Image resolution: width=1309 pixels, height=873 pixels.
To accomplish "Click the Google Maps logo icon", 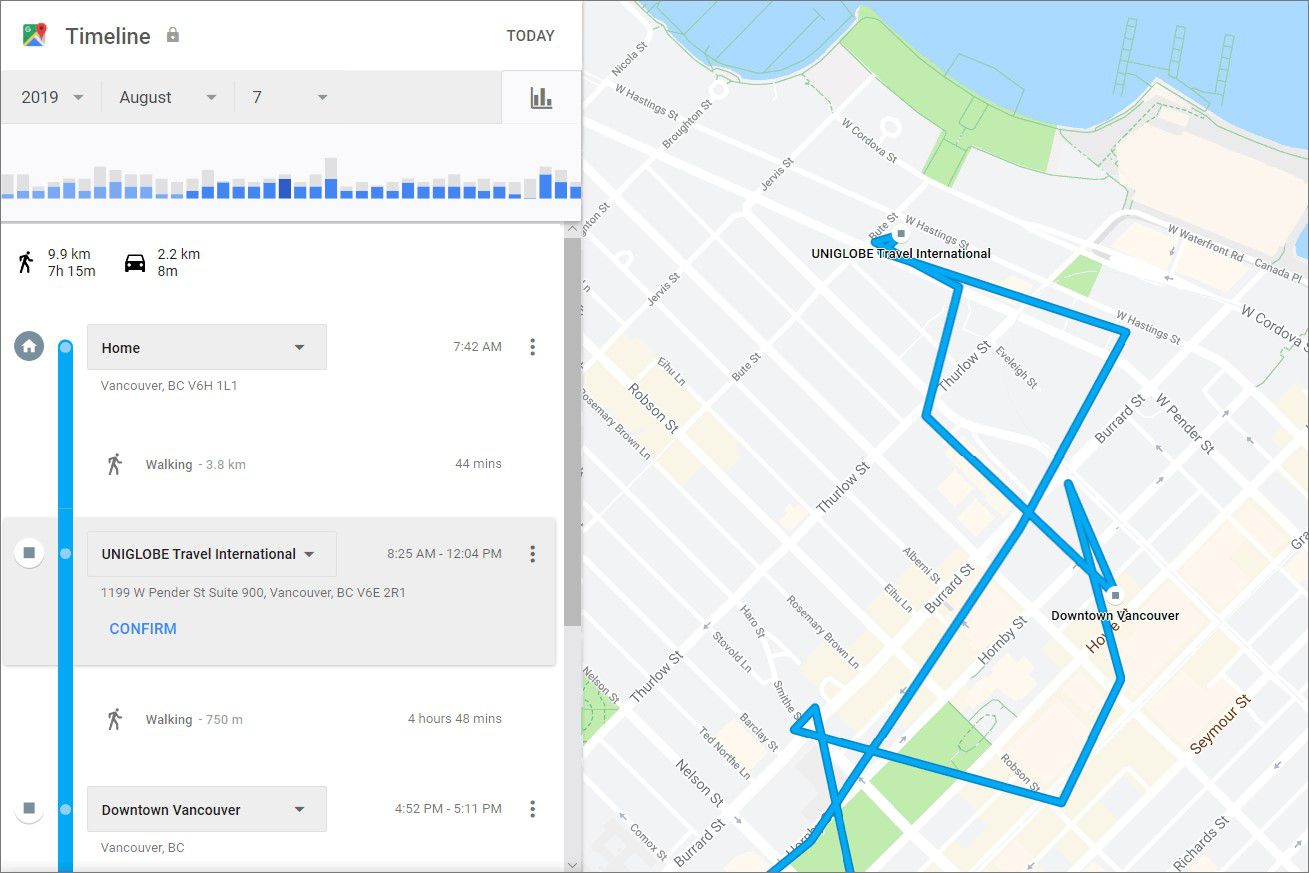I will (x=35, y=35).
